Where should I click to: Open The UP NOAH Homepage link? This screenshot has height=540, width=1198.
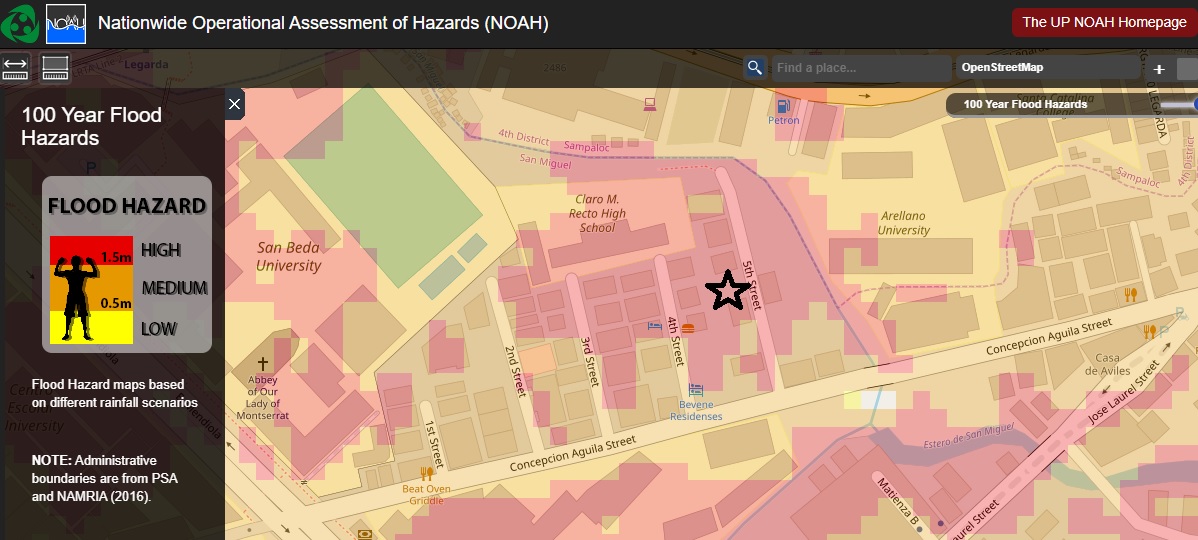pos(1103,22)
